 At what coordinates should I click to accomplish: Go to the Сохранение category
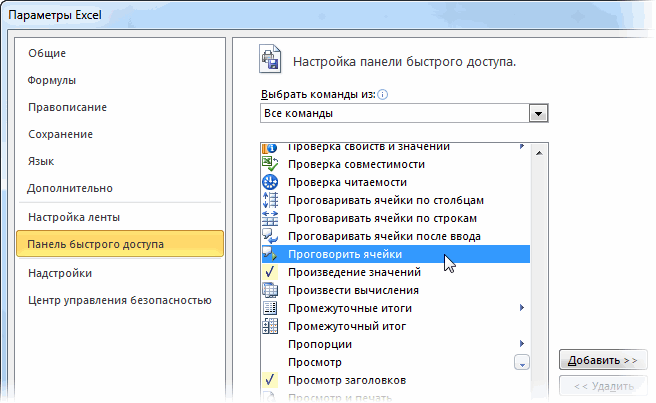tap(60, 134)
